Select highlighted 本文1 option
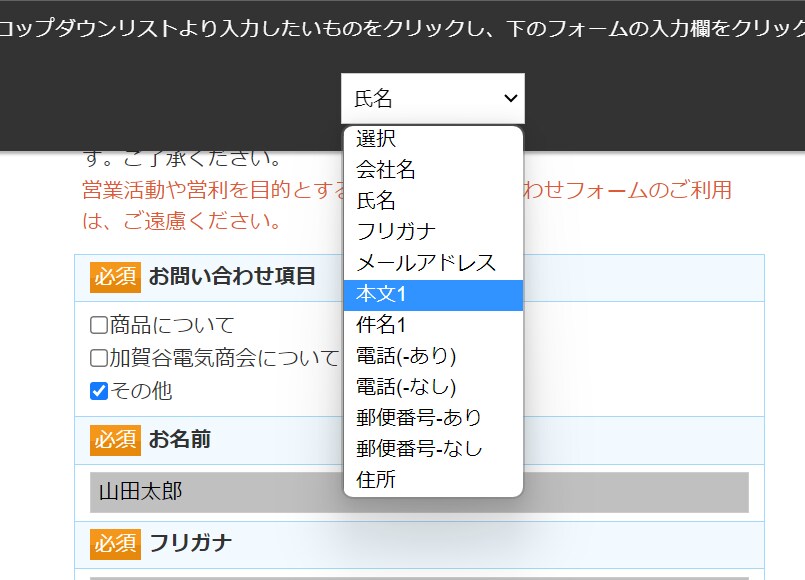Image resolution: width=805 pixels, height=580 pixels. (433, 295)
